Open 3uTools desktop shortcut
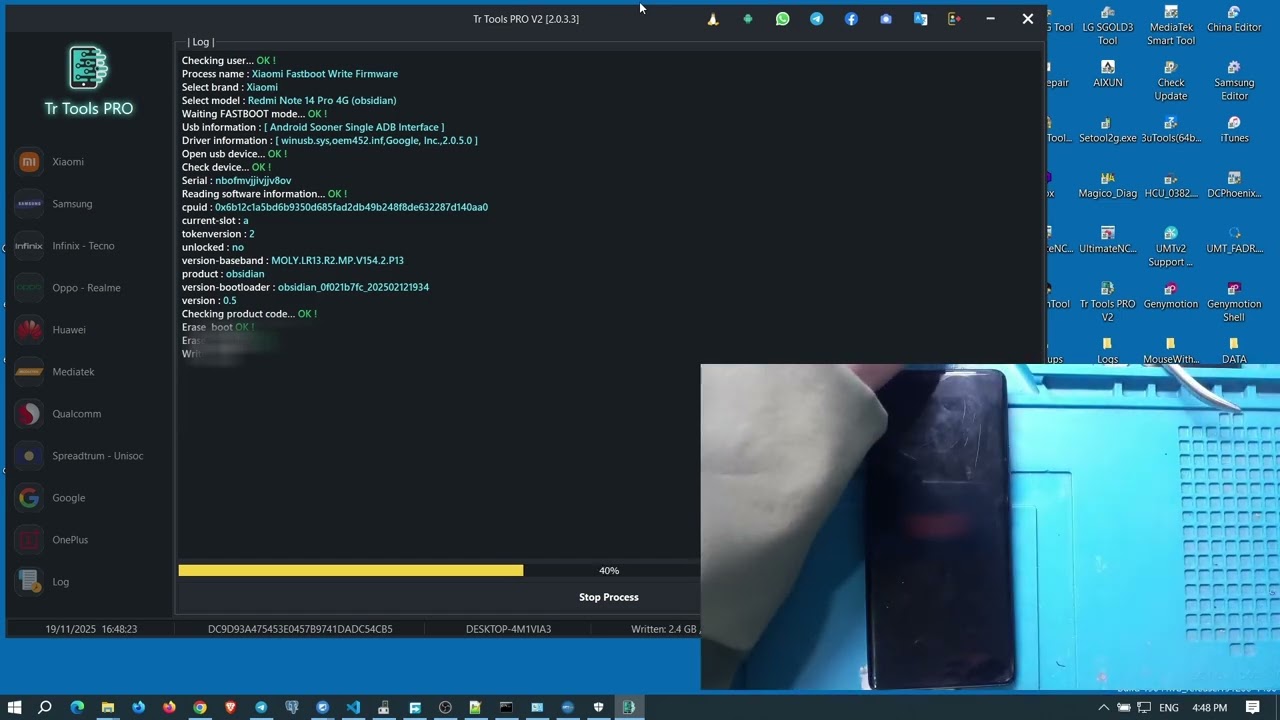Screen dimensions: 1280x720 pos(1171,131)
